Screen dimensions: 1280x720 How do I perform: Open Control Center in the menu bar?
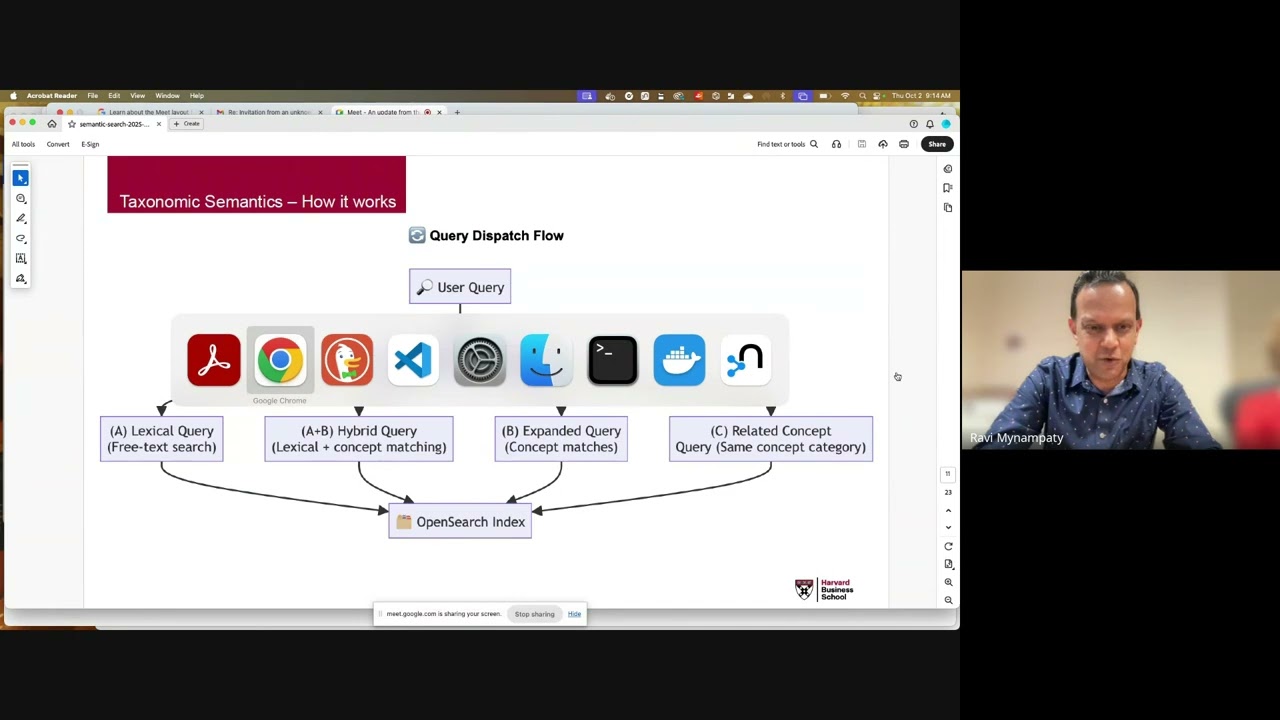coord(877,96)
